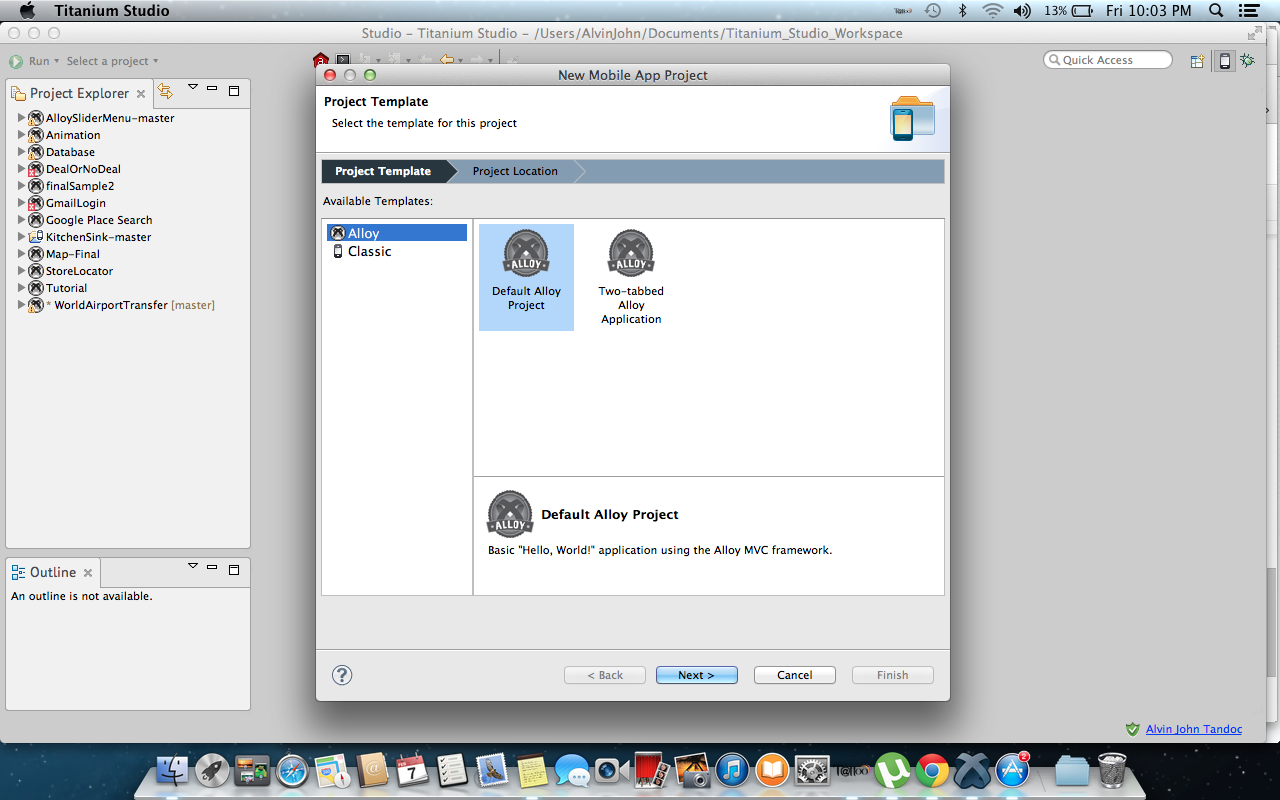
Task: Close the Project Explorer tab
Action: click(141, 94)
